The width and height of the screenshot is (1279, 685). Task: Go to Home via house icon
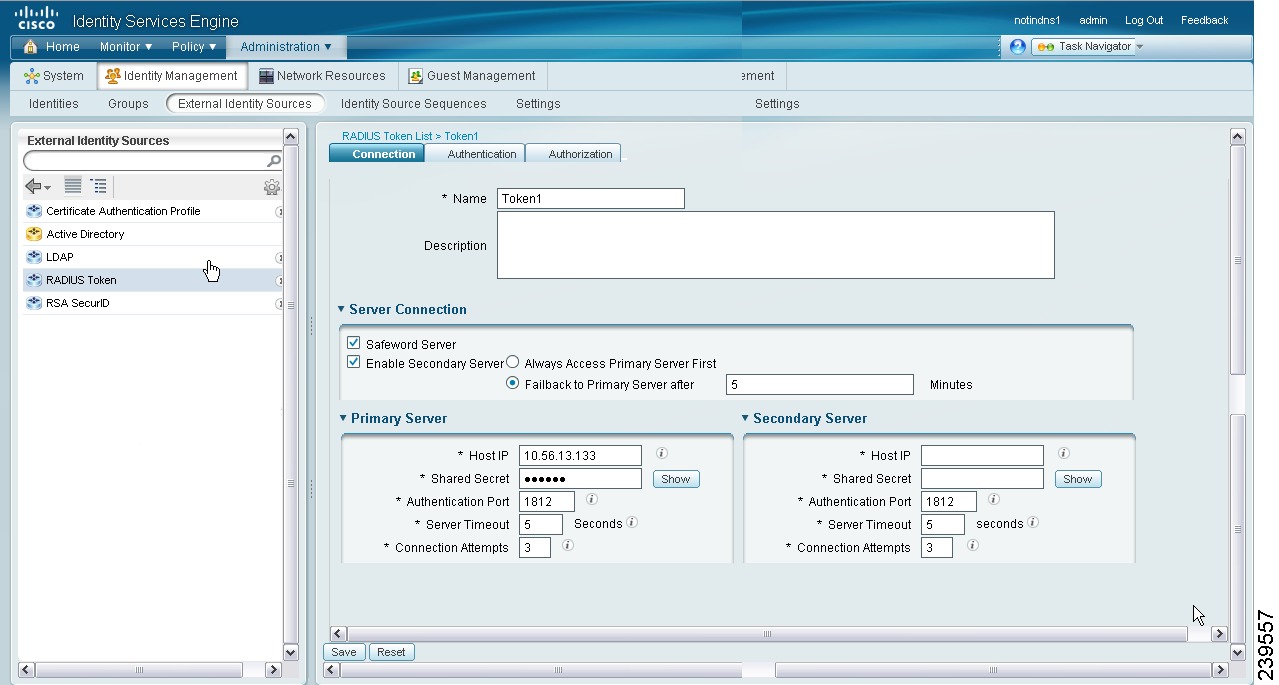30,47
